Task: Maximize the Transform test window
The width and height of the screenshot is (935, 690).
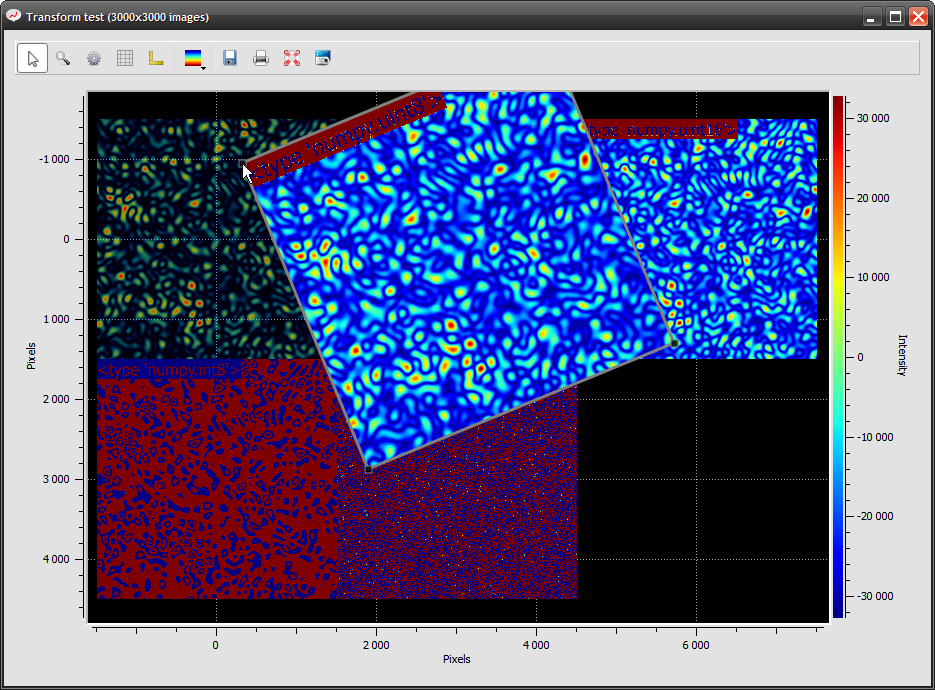Action: (x=895, y=17)
